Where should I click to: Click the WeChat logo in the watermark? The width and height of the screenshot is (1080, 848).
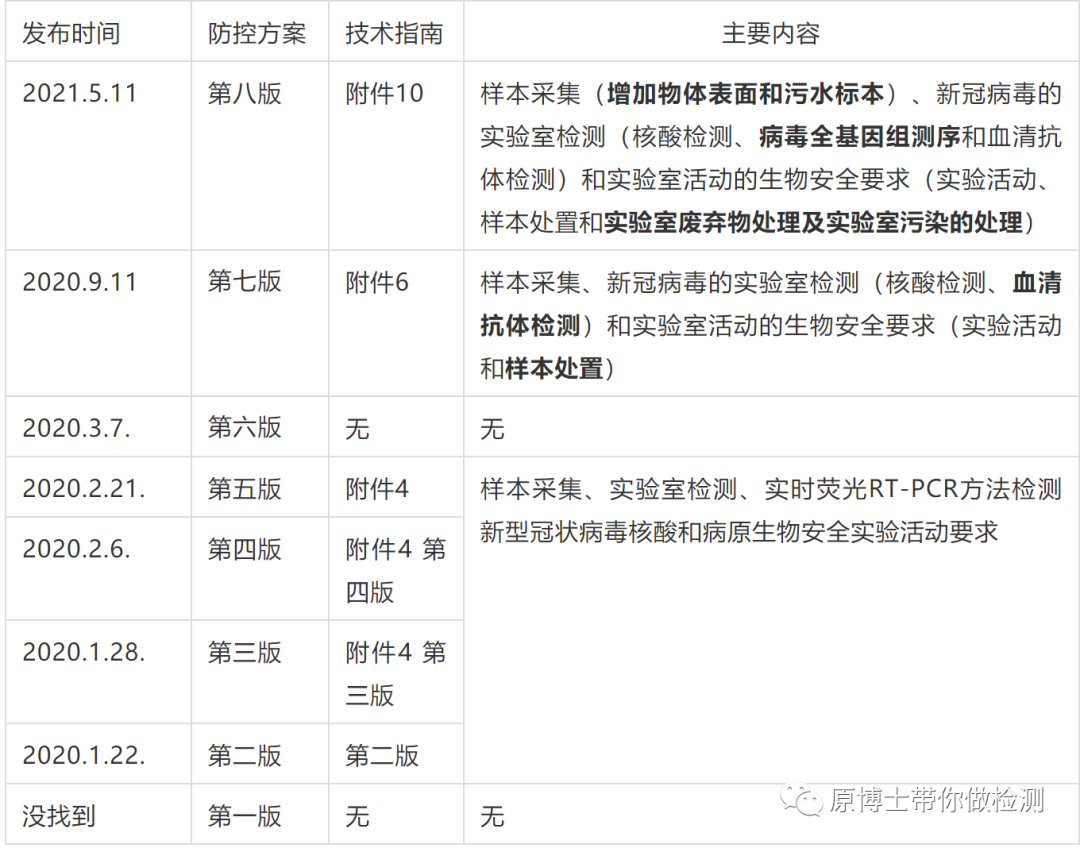click(x=803, y=798)
